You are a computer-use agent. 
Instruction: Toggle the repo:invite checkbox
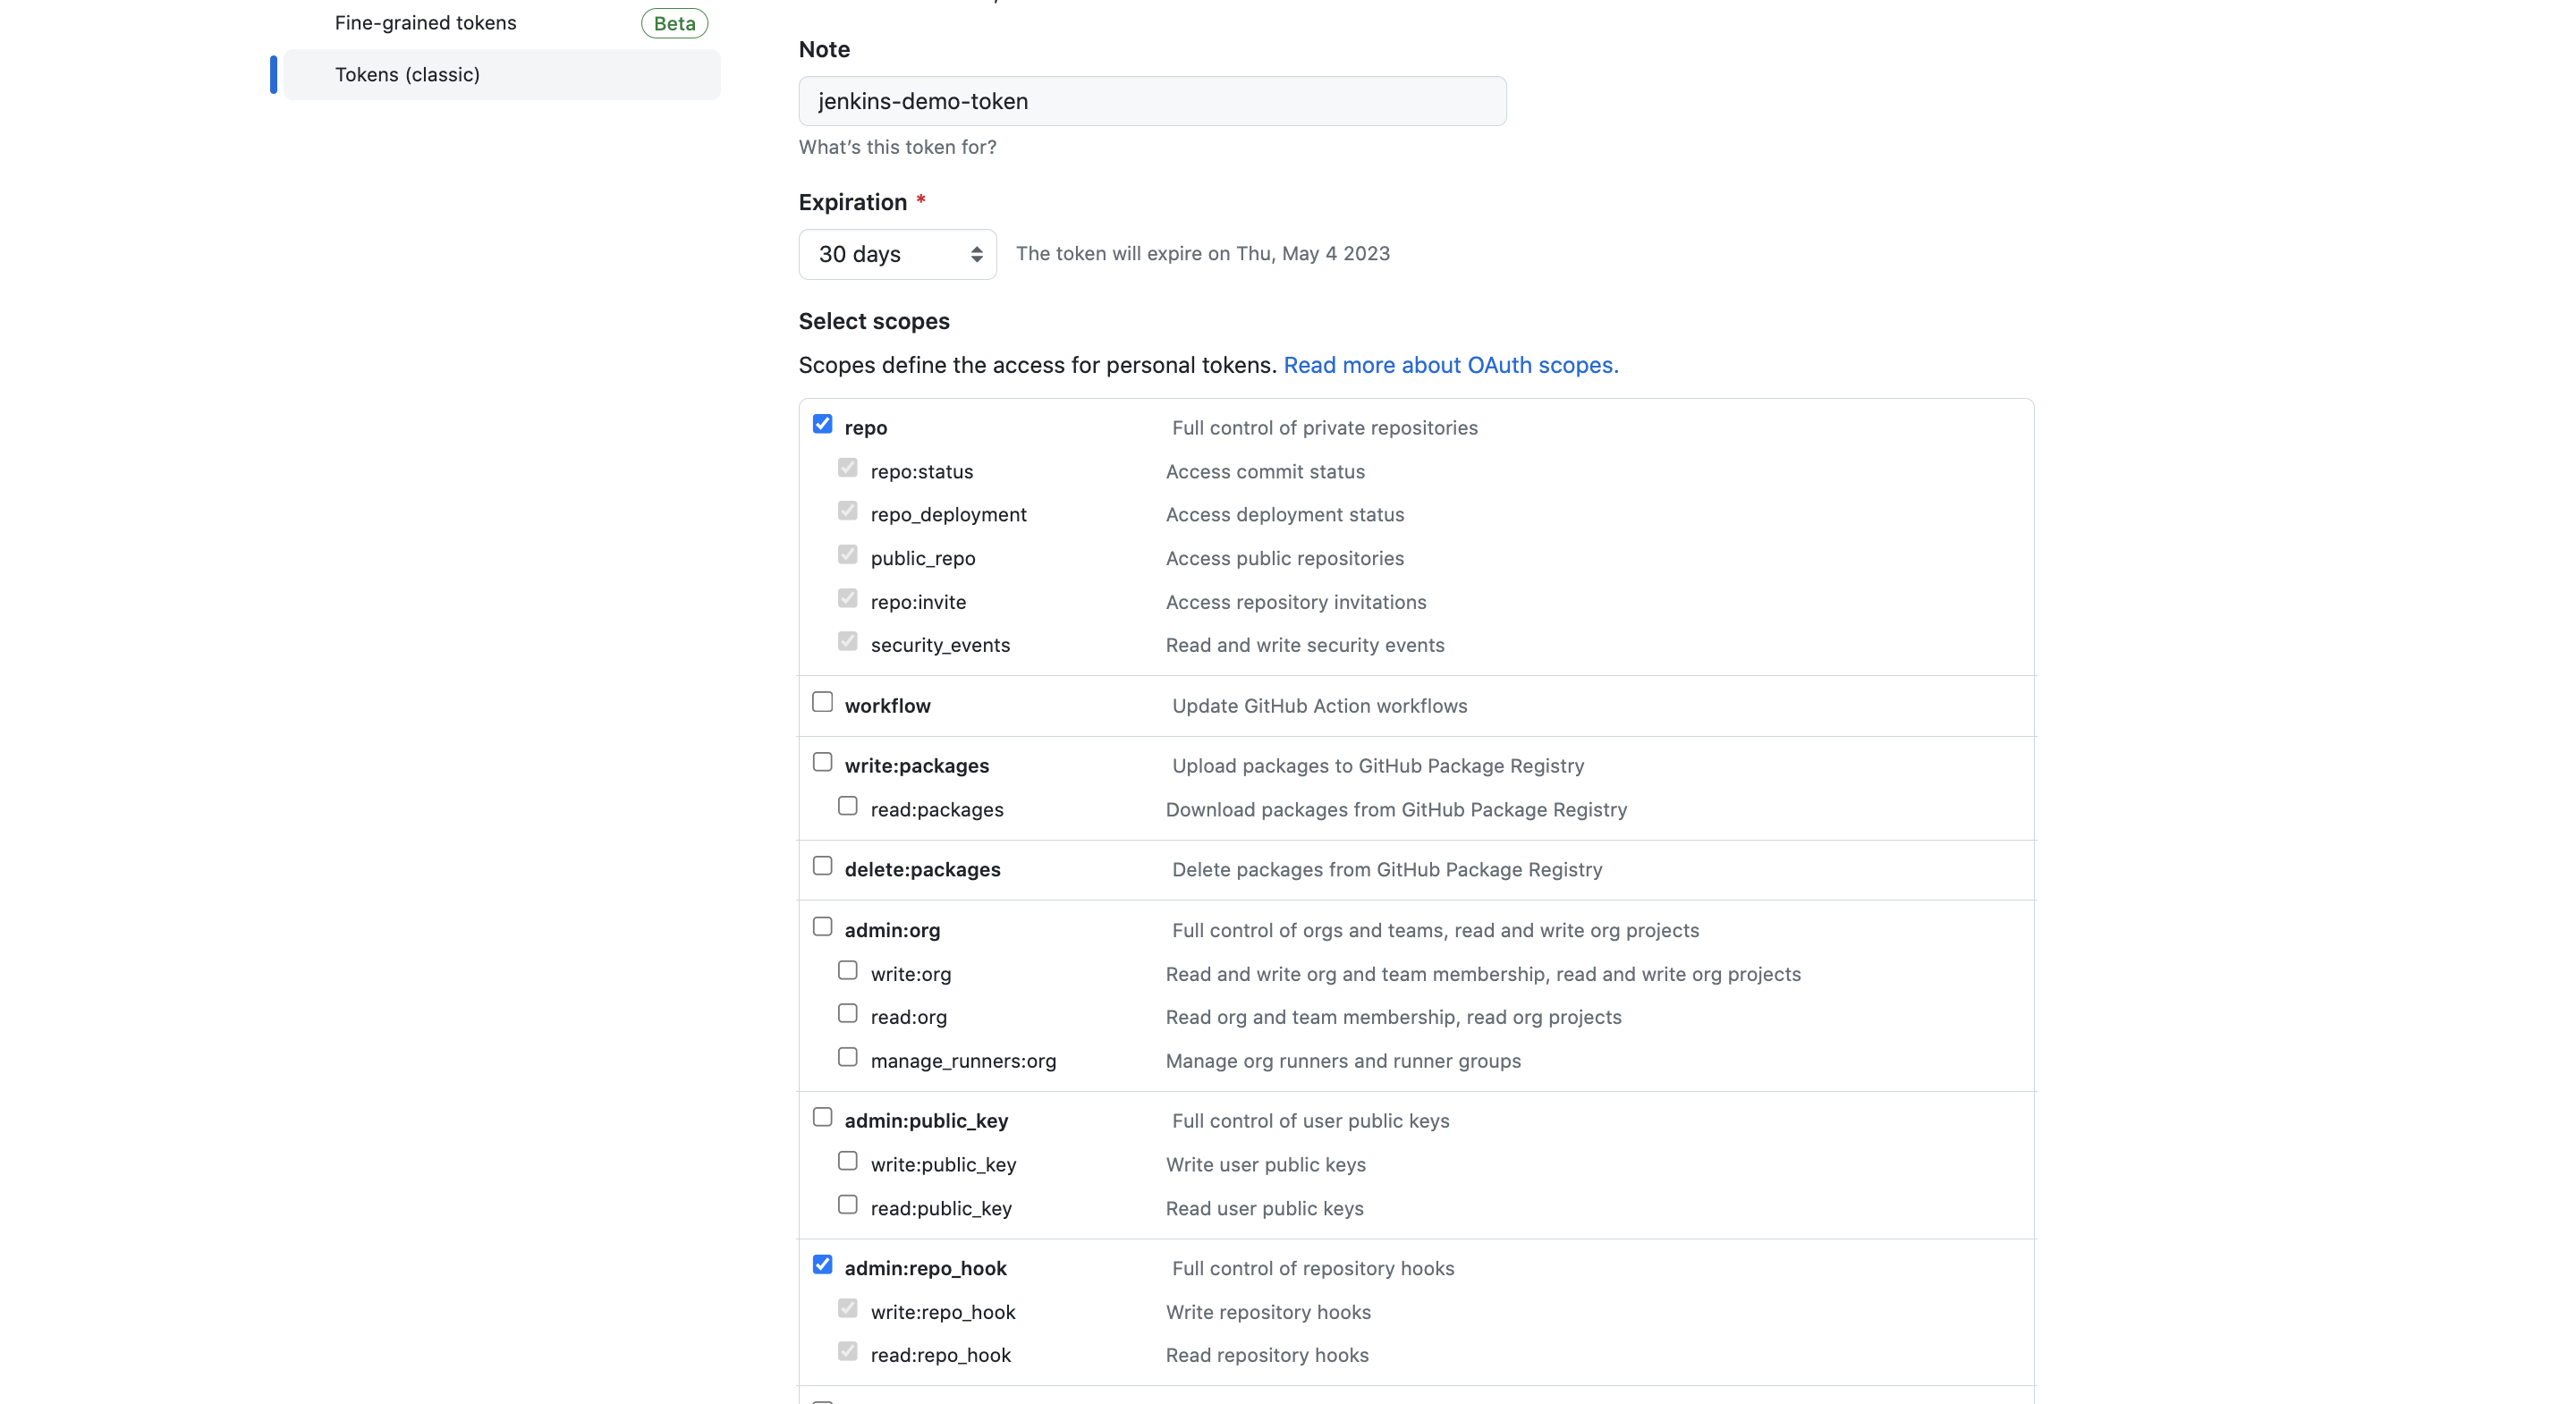click(x=848, y=598)
